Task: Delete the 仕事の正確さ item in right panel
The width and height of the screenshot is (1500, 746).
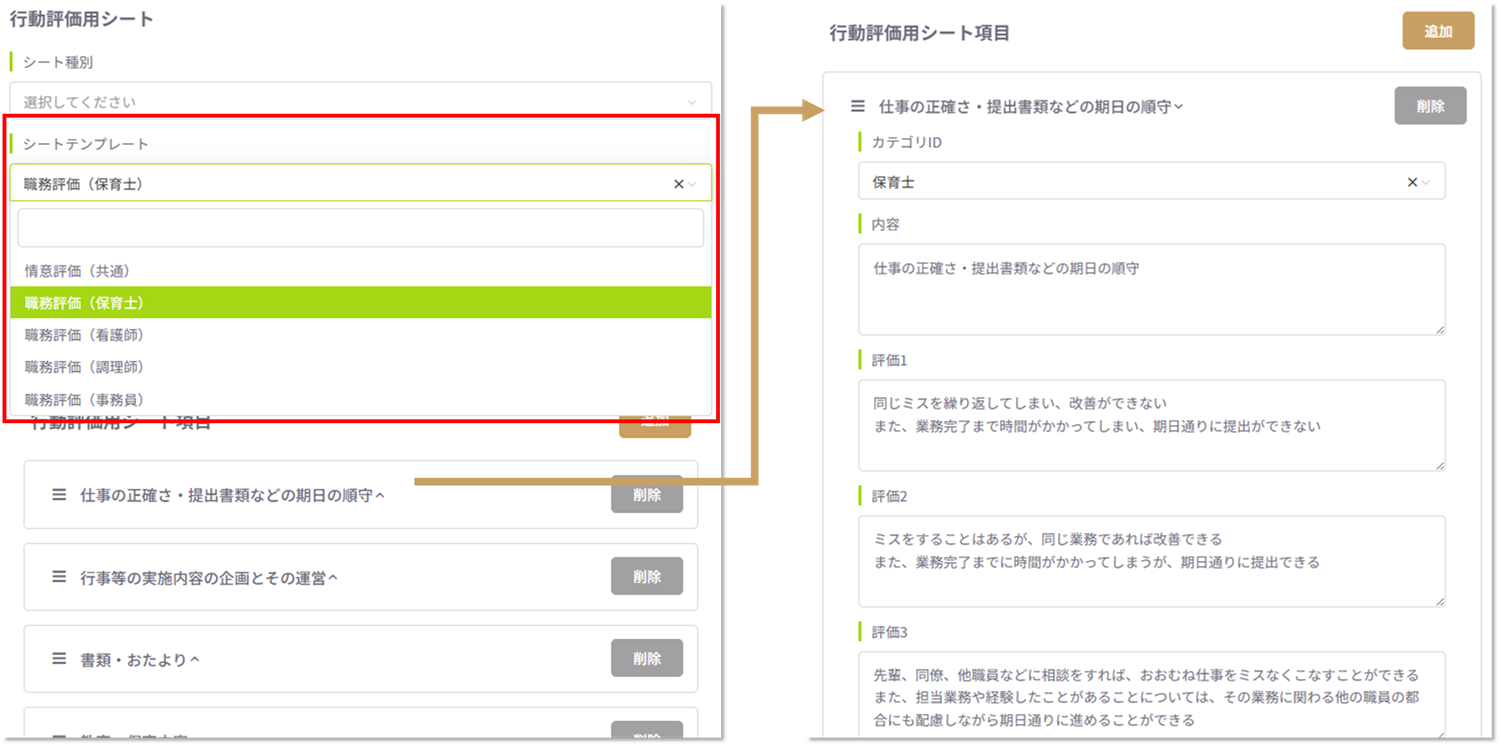Action: (1430, 106)
